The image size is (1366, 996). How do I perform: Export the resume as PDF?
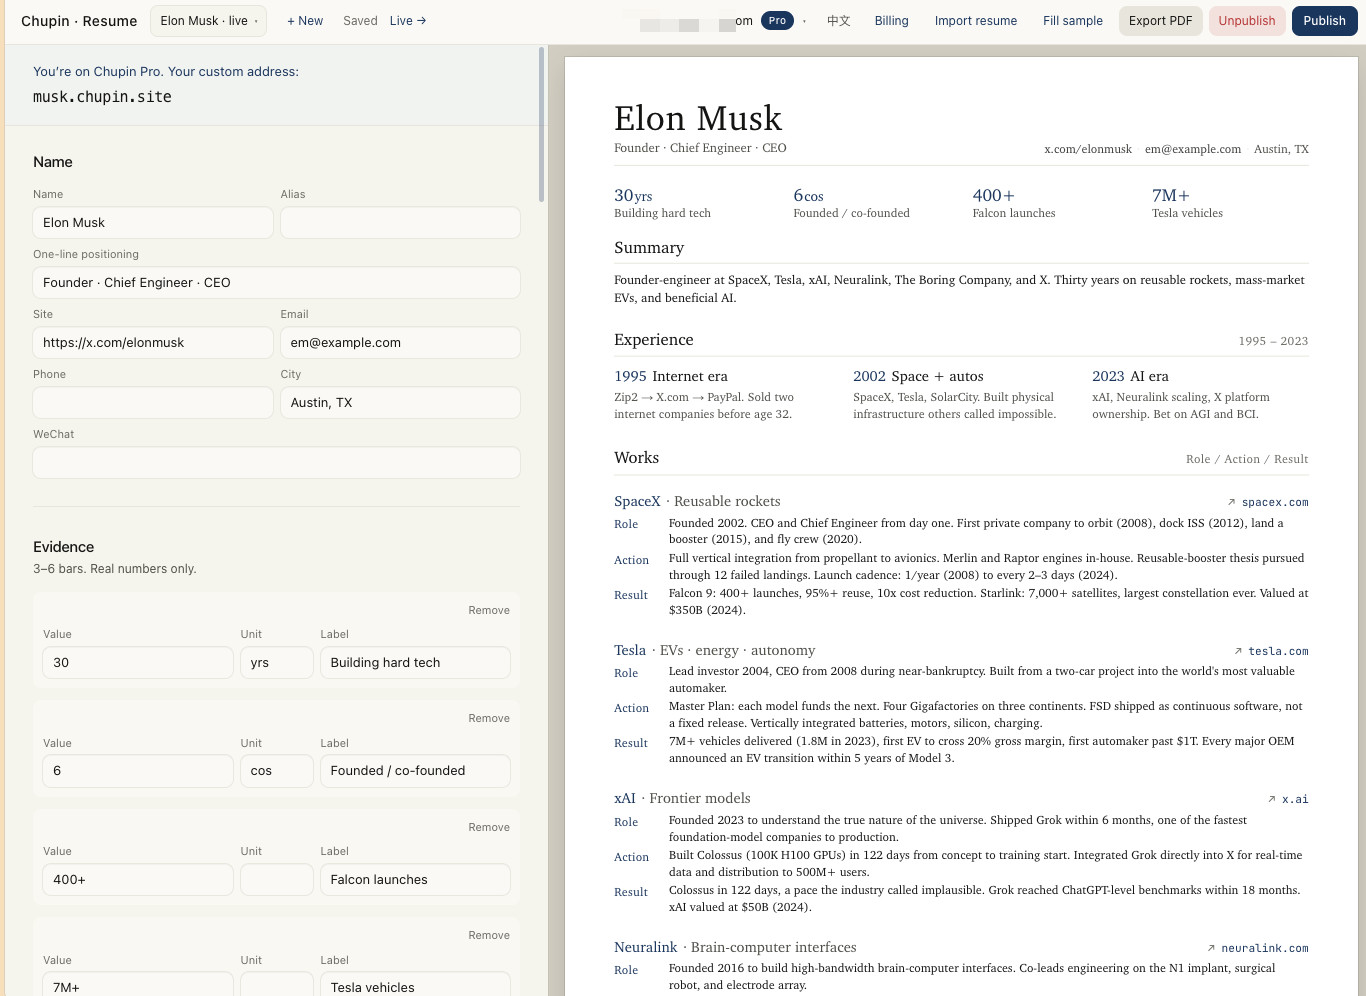[1161, 21]
